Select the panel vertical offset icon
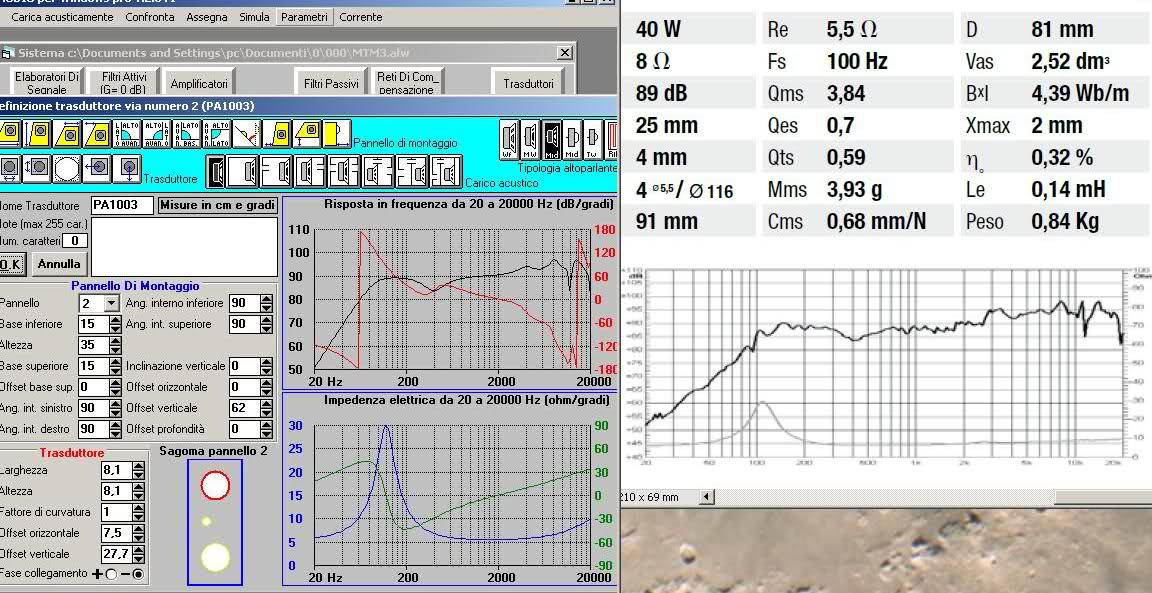 click(306, 134)
